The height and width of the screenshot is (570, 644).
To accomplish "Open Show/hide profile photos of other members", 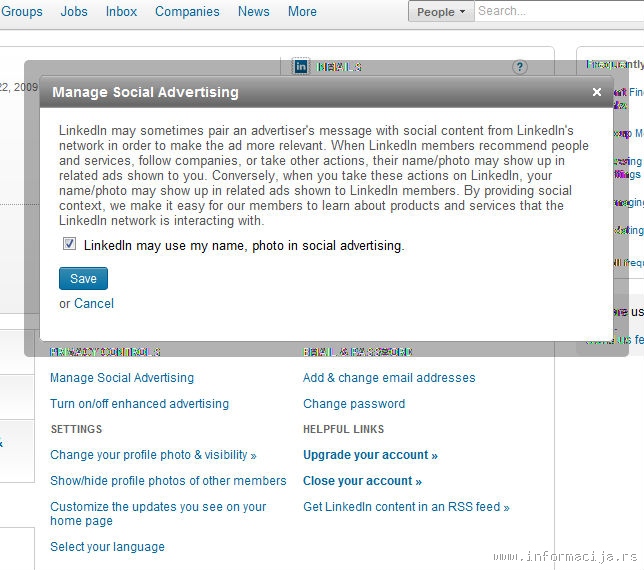I will tap(168, 481).
